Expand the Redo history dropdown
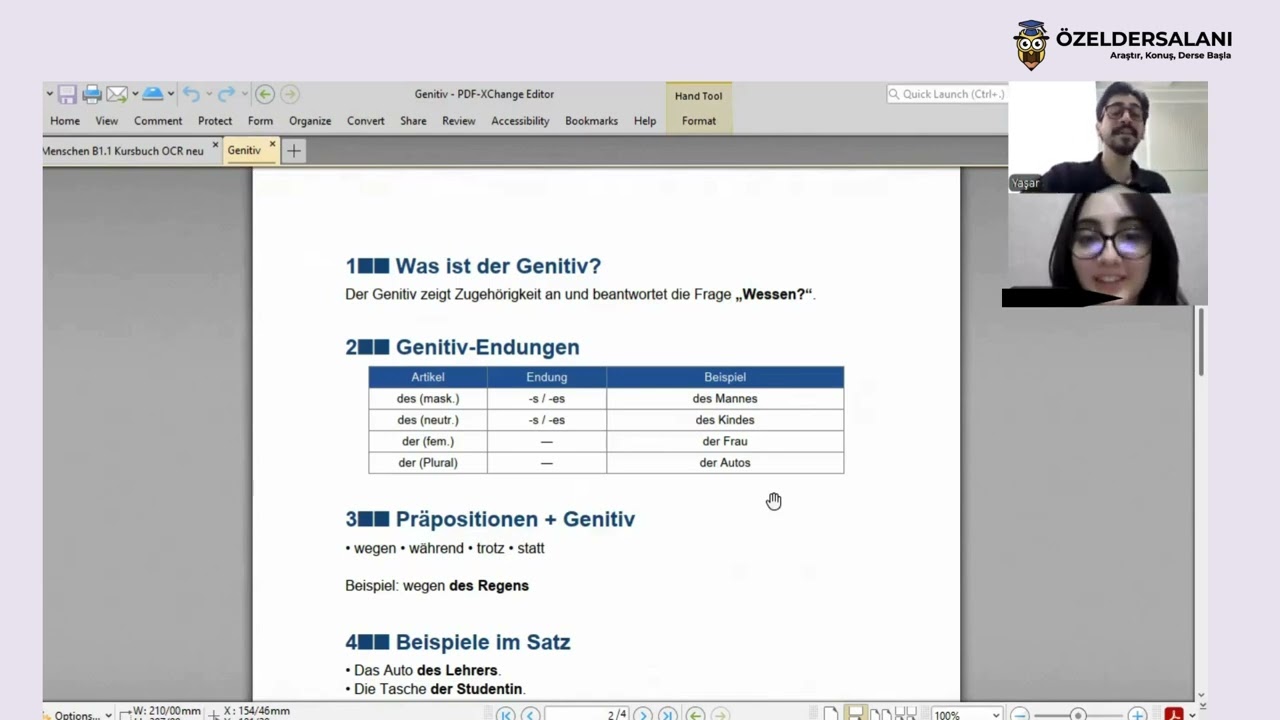The image size is (1280, 720). [244, 94]
